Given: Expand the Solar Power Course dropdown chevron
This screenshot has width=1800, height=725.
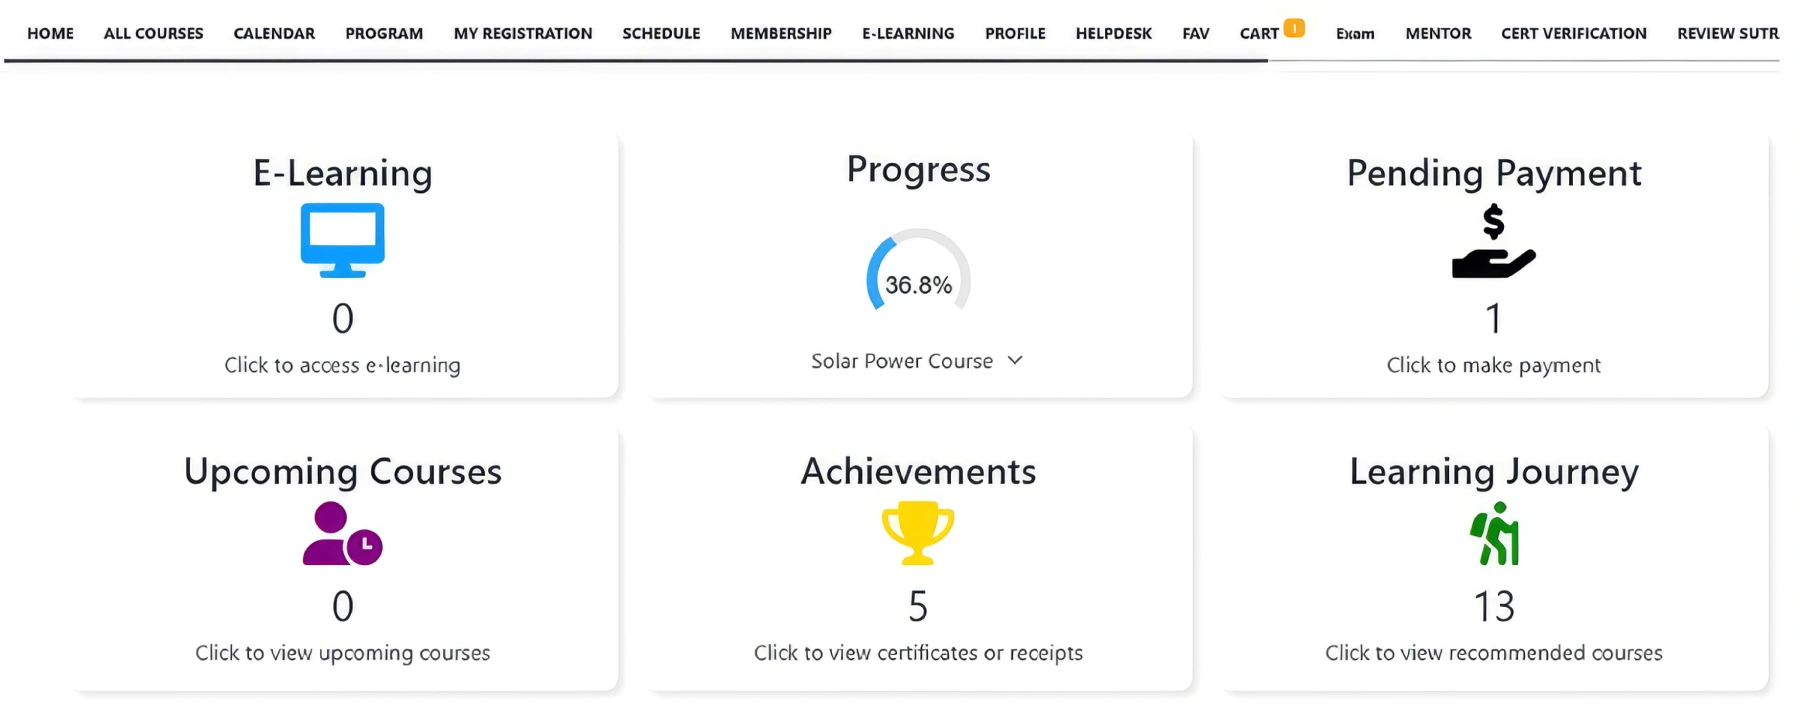Looking at the screenshot, I should (x=1015, y=360).
